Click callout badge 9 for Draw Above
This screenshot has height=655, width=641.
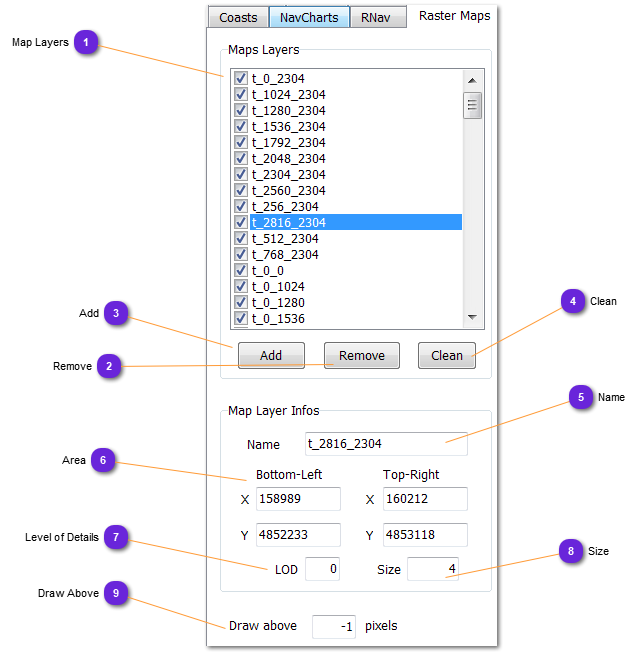coord(116,593)
